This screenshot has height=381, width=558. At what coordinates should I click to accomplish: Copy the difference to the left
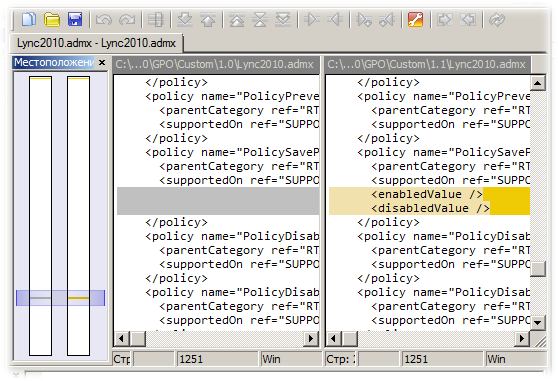[335, 20]
